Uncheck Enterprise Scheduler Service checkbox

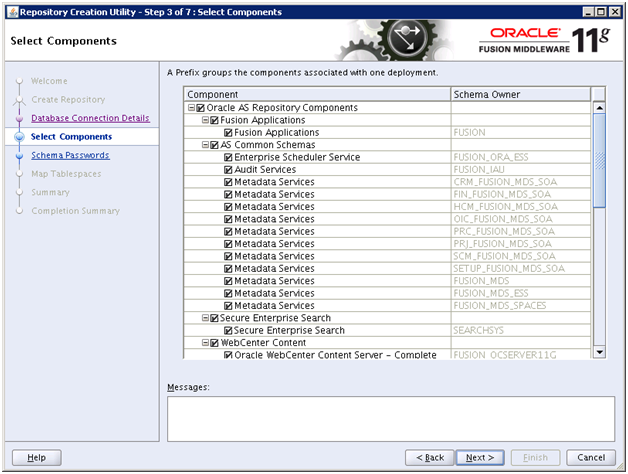coord(228,157)
